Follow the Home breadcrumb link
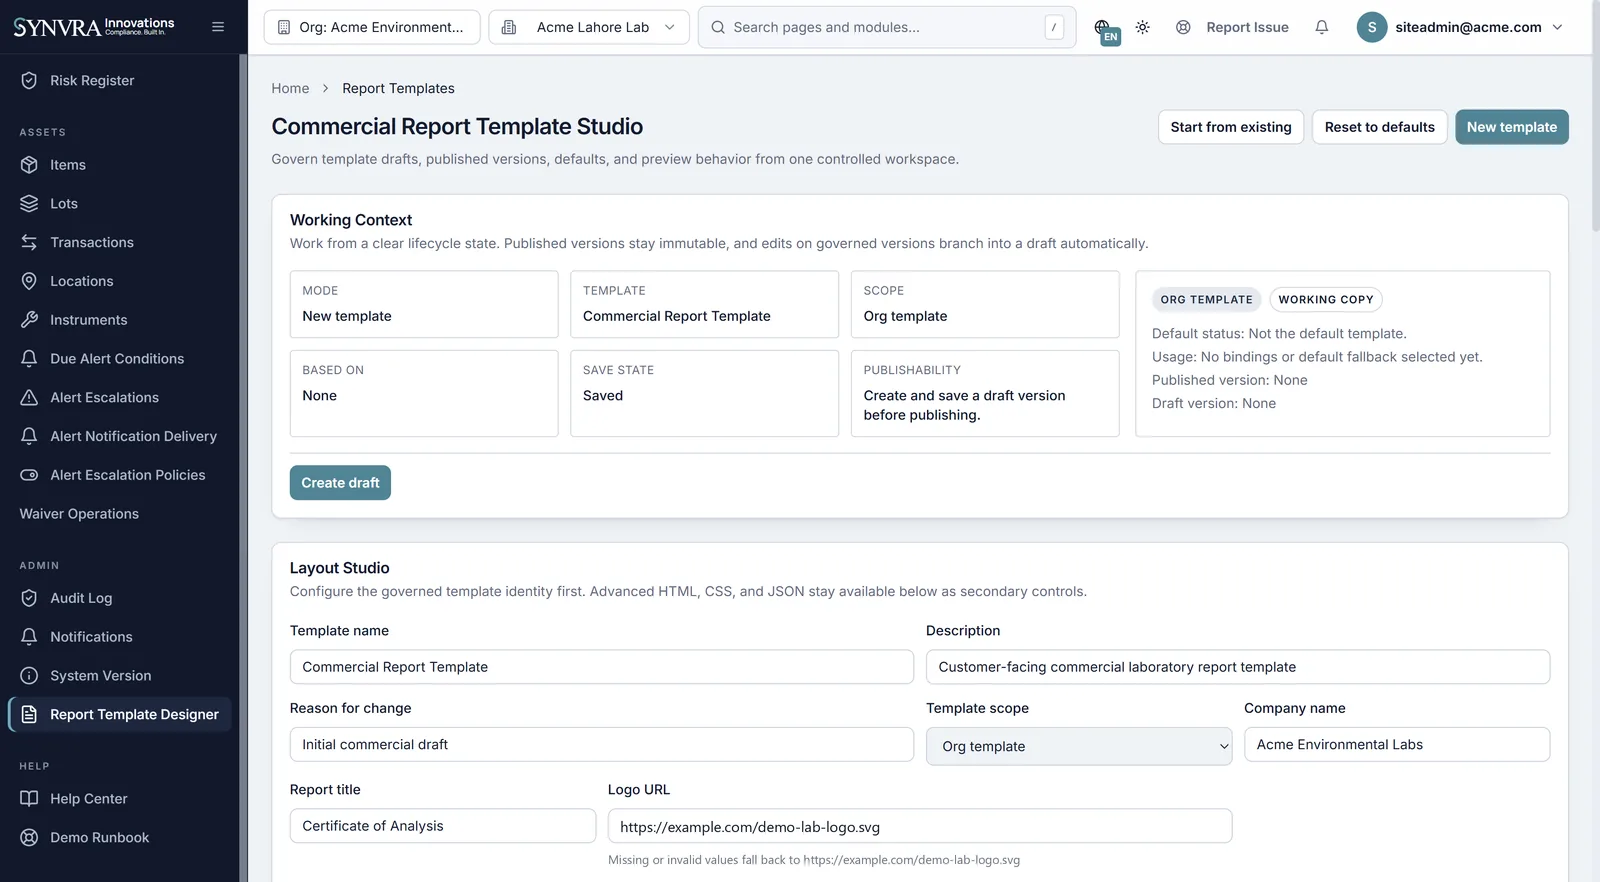 tap(290, 88)
